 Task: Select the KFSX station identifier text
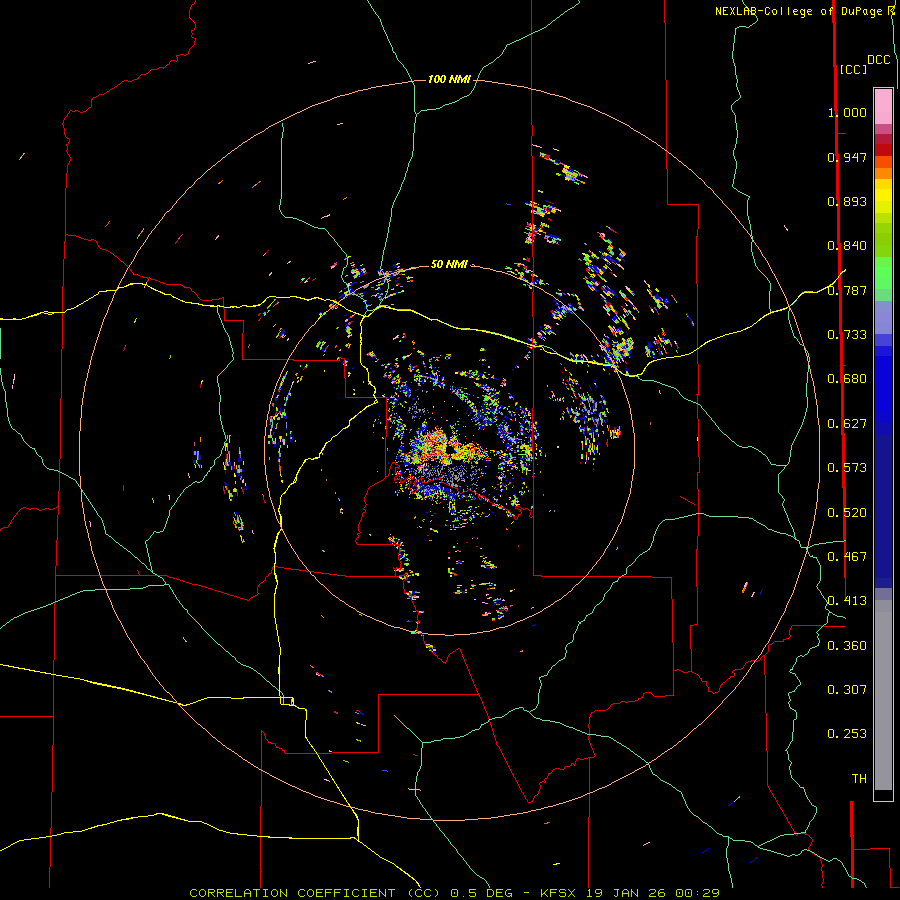pyautogui.click(x=559, y=893)
